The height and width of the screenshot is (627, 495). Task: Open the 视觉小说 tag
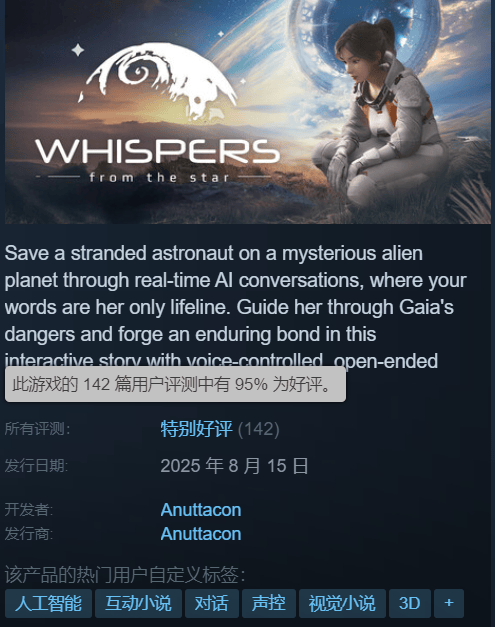(x=342, y=603)
